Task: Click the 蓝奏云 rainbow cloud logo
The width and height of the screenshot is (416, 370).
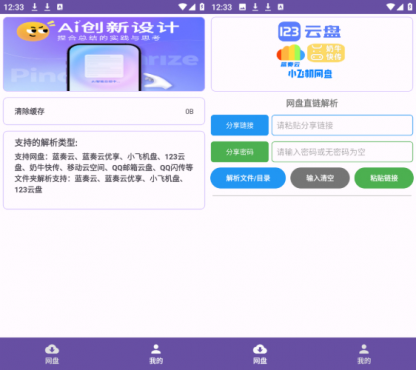Action: pos(290,55)
